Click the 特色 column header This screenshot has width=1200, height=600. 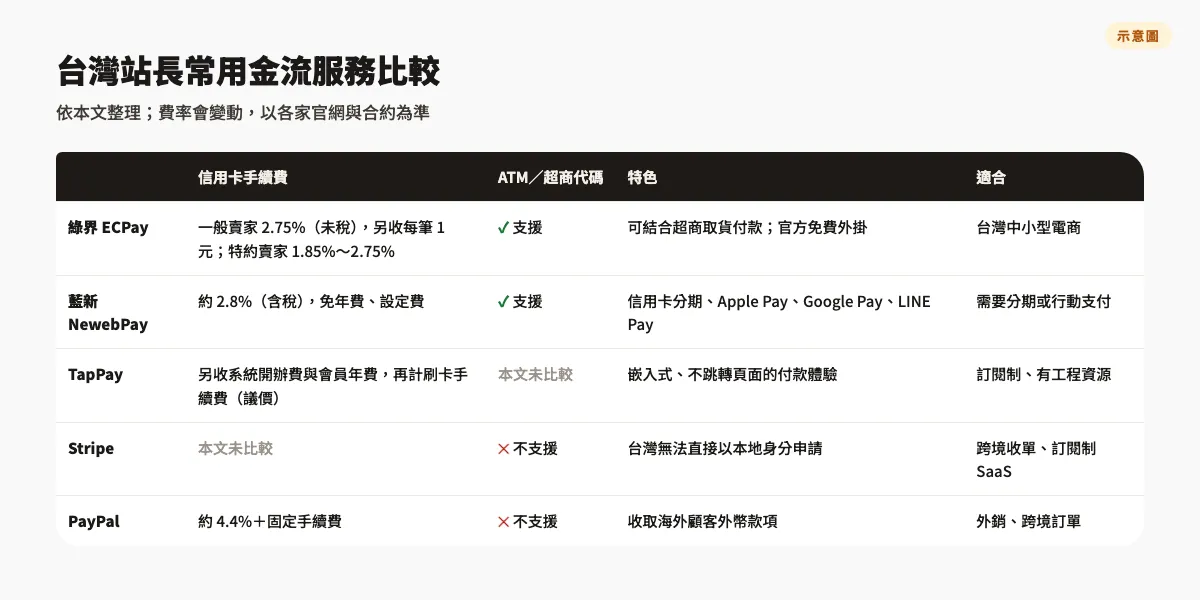coord(642,177)
